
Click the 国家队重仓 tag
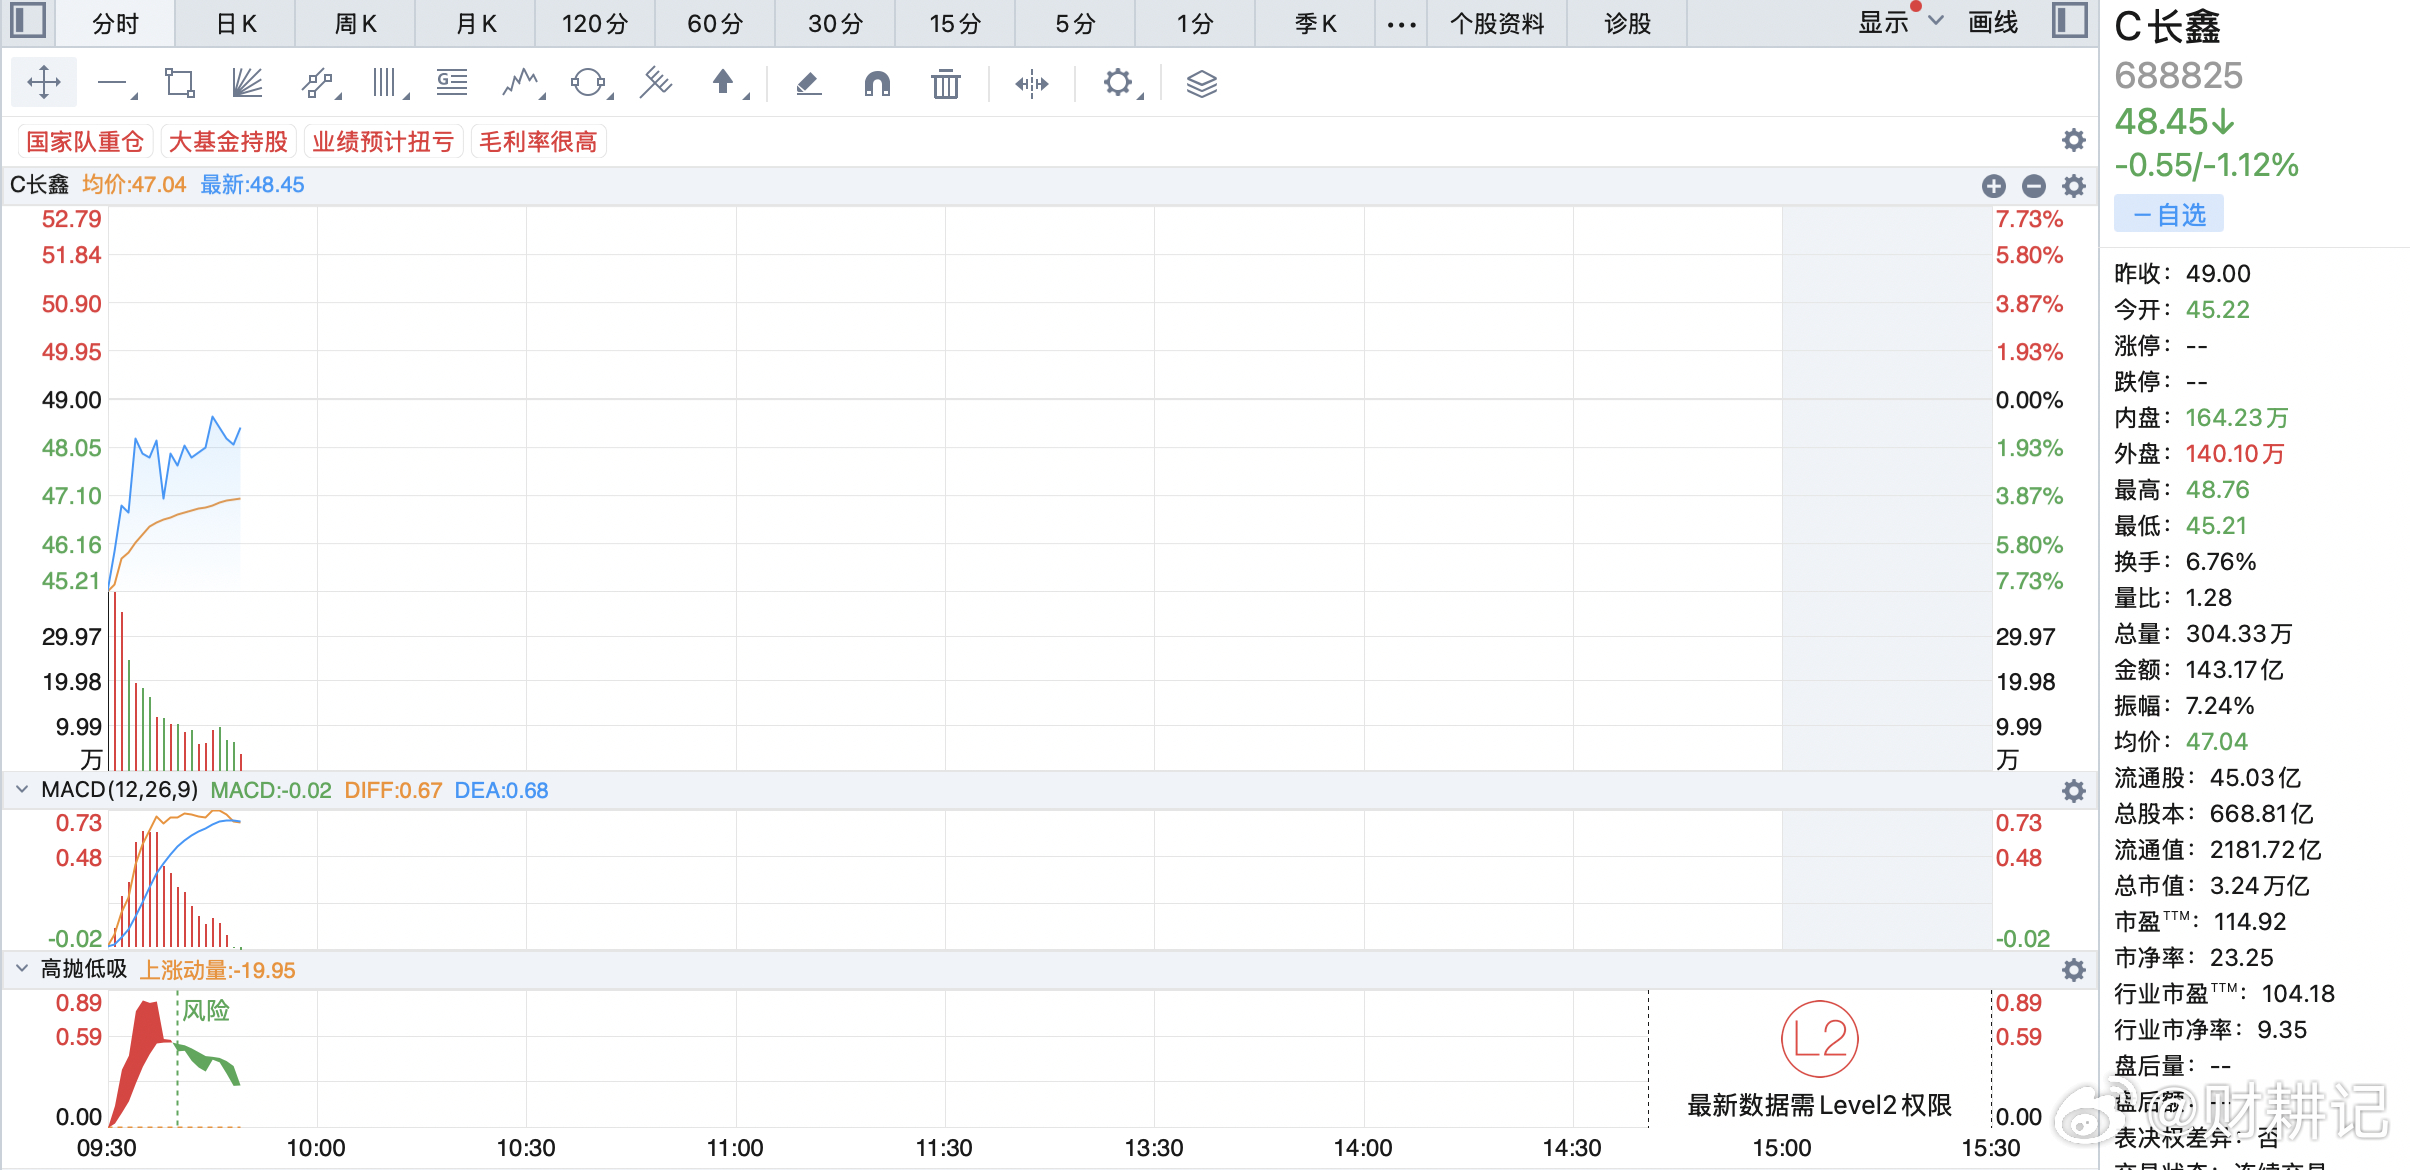click(x=85, y=142)
